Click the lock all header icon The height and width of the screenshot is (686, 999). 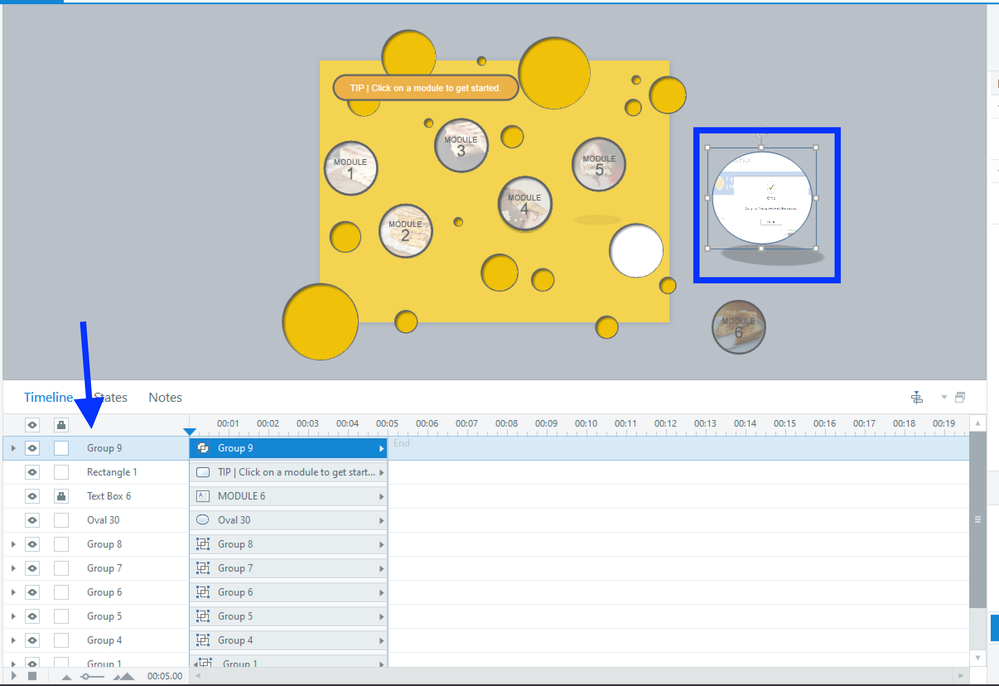click(x=61, y=425)
